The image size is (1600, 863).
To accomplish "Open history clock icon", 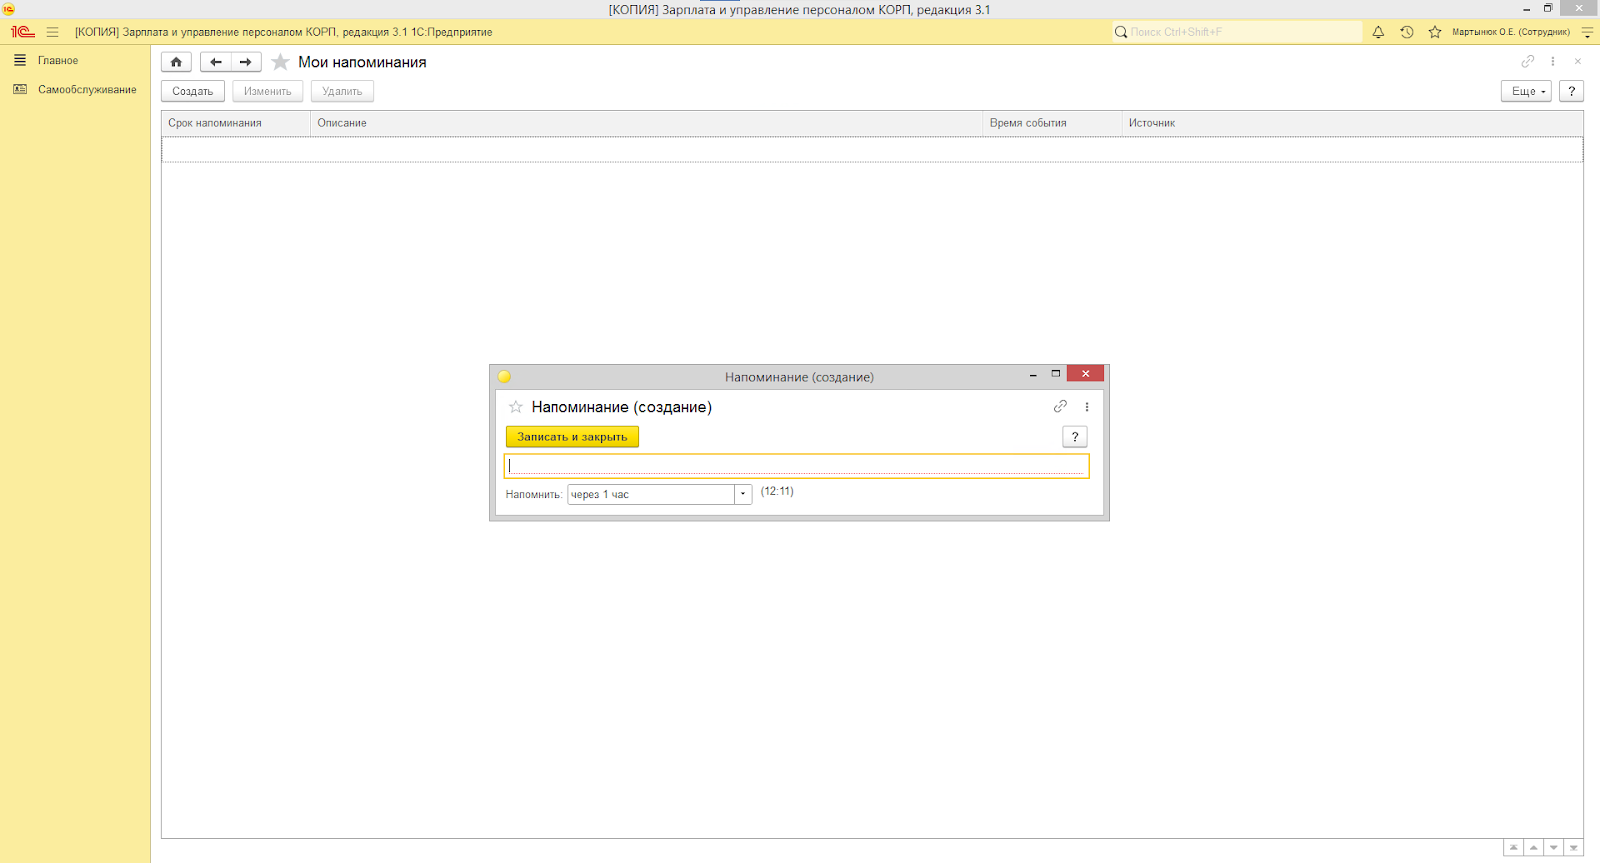I will tap(1406, 32).
